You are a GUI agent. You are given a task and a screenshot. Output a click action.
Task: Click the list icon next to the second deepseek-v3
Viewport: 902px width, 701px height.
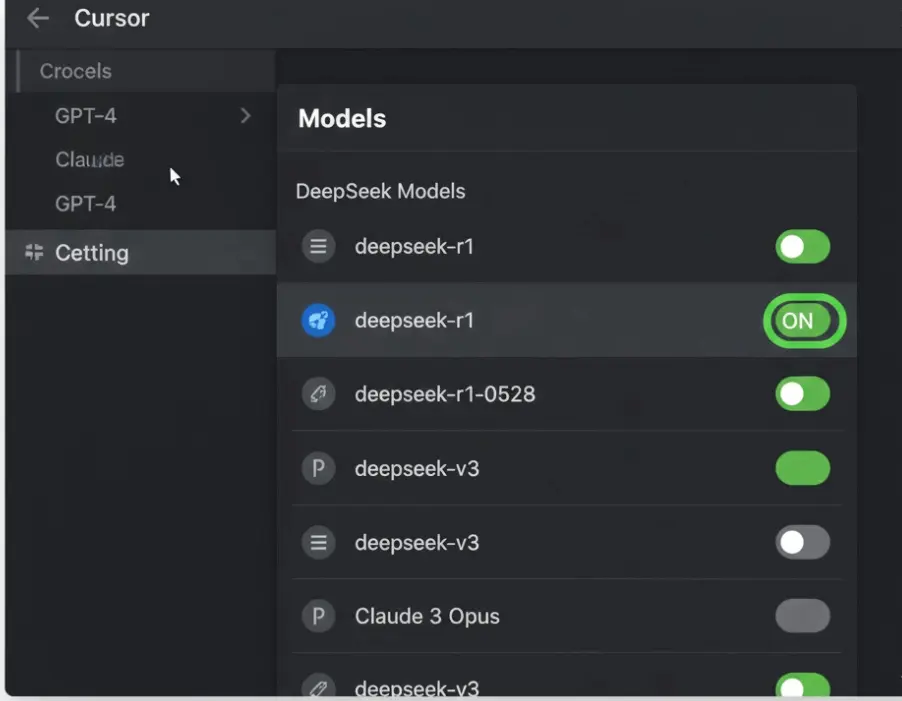318,542
